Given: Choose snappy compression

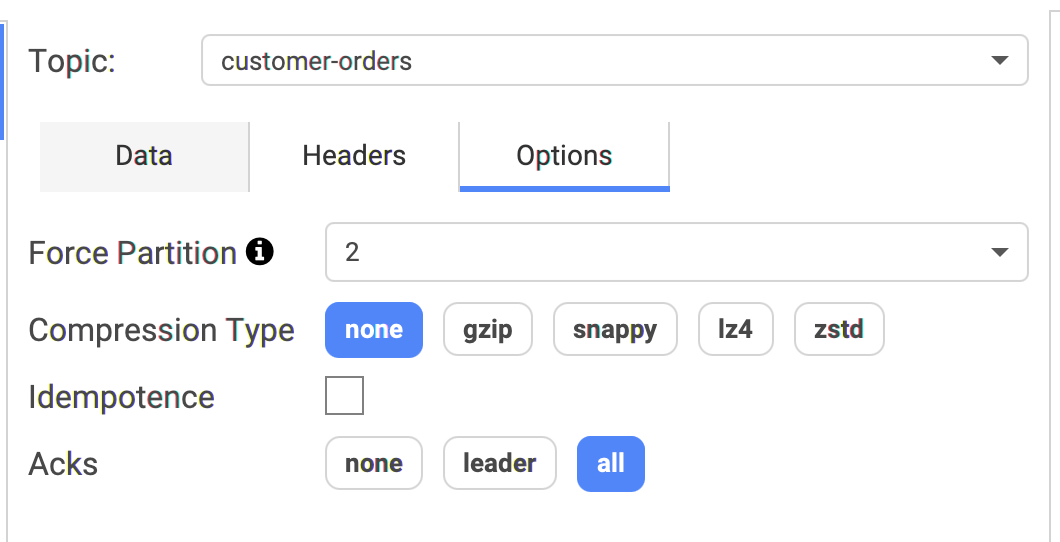Looking at the screenshot, I should pos(615,330).
